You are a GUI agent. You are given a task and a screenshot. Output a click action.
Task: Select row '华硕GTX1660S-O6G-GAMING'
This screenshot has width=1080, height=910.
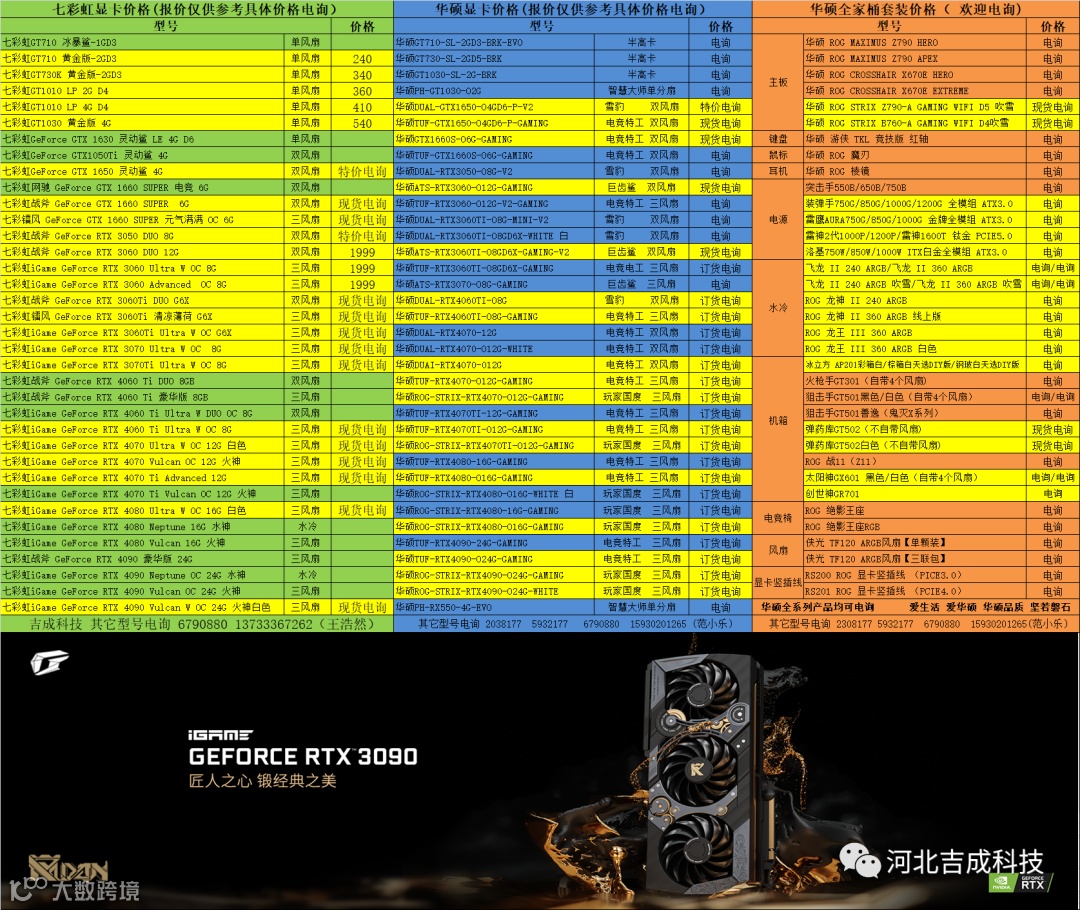tap(572, 139)
